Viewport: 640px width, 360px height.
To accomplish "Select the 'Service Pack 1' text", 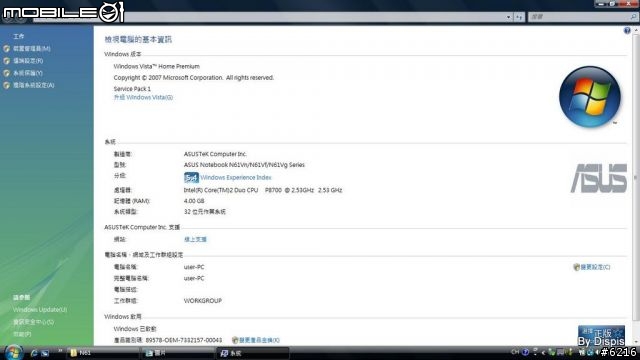I will (132, 89).
